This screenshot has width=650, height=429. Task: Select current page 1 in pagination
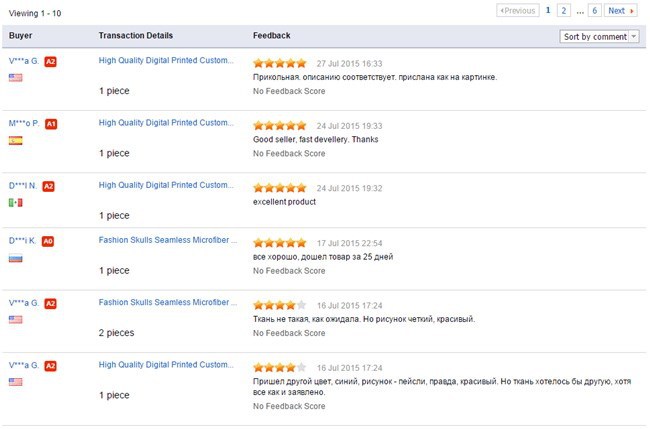point(548,11)
